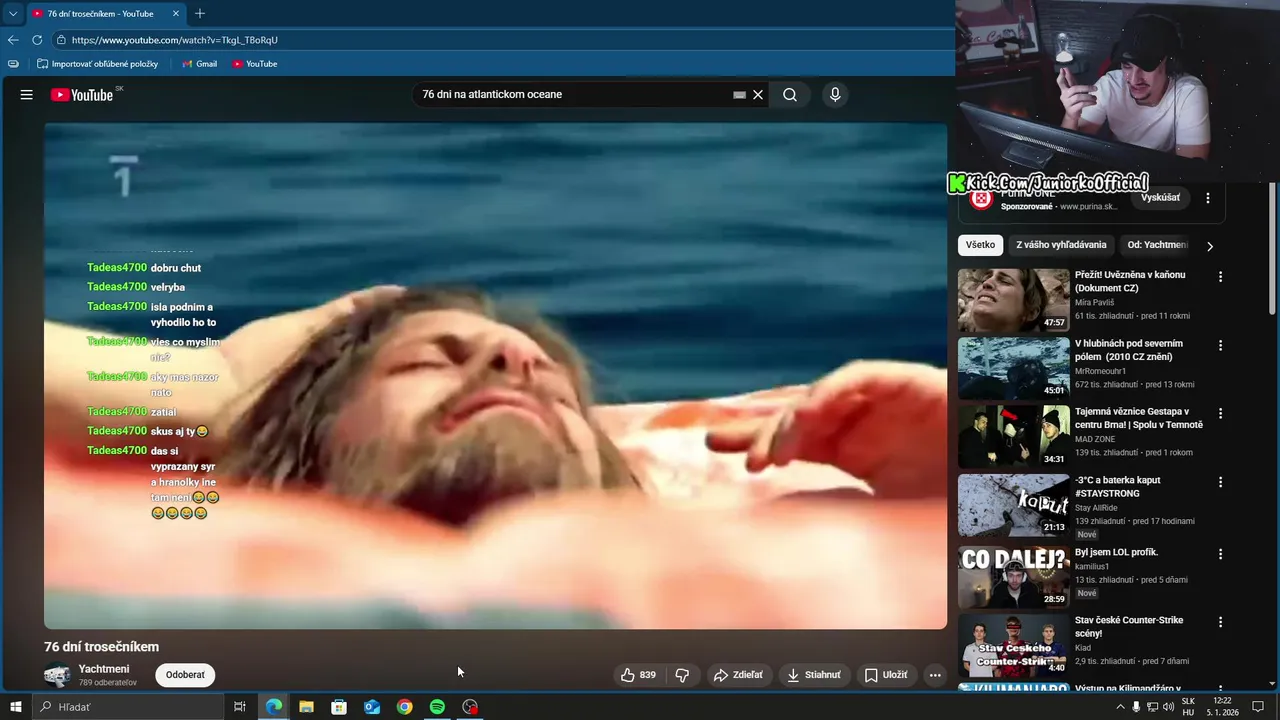Open more actions ellipsis below the video
1280x720 pixels.
pyautogui.click(x=935, y=675)
